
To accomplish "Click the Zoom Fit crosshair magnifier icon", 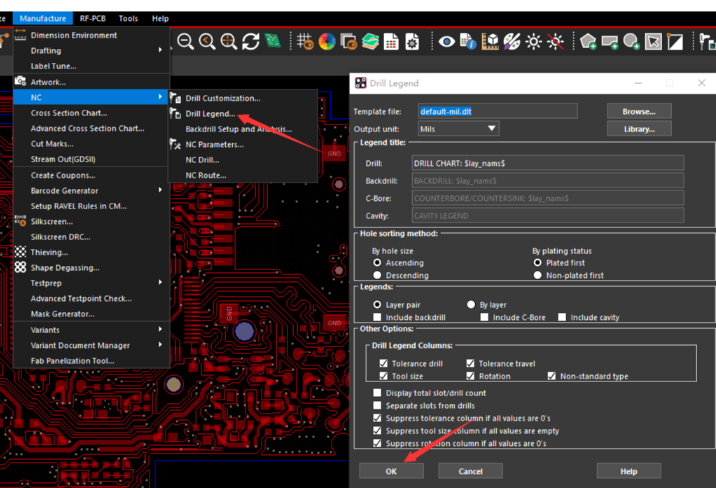I will (x=229, y=42).
